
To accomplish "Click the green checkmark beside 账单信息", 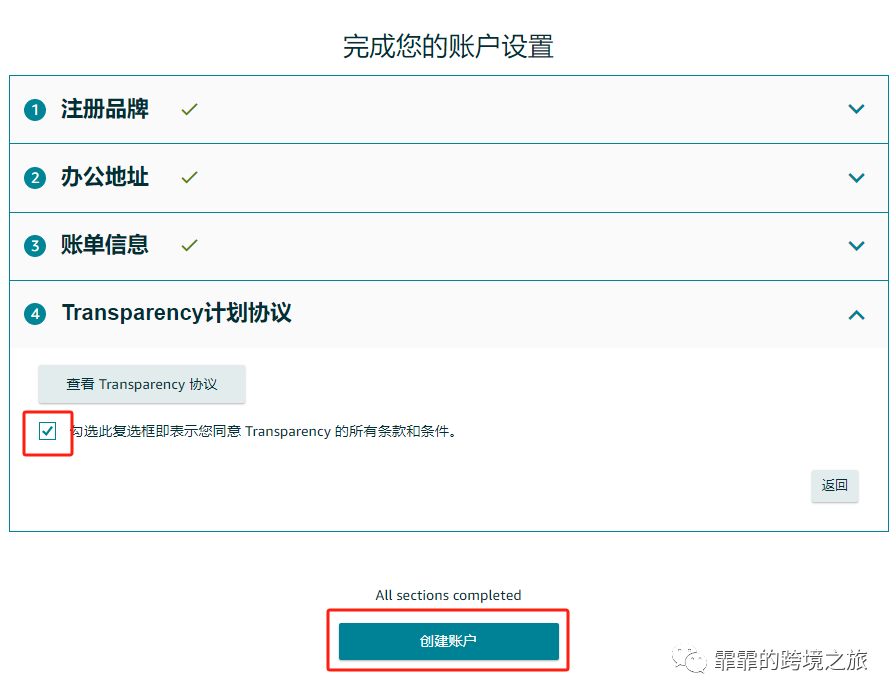I will pyautogui.click(x=189, y=245).
